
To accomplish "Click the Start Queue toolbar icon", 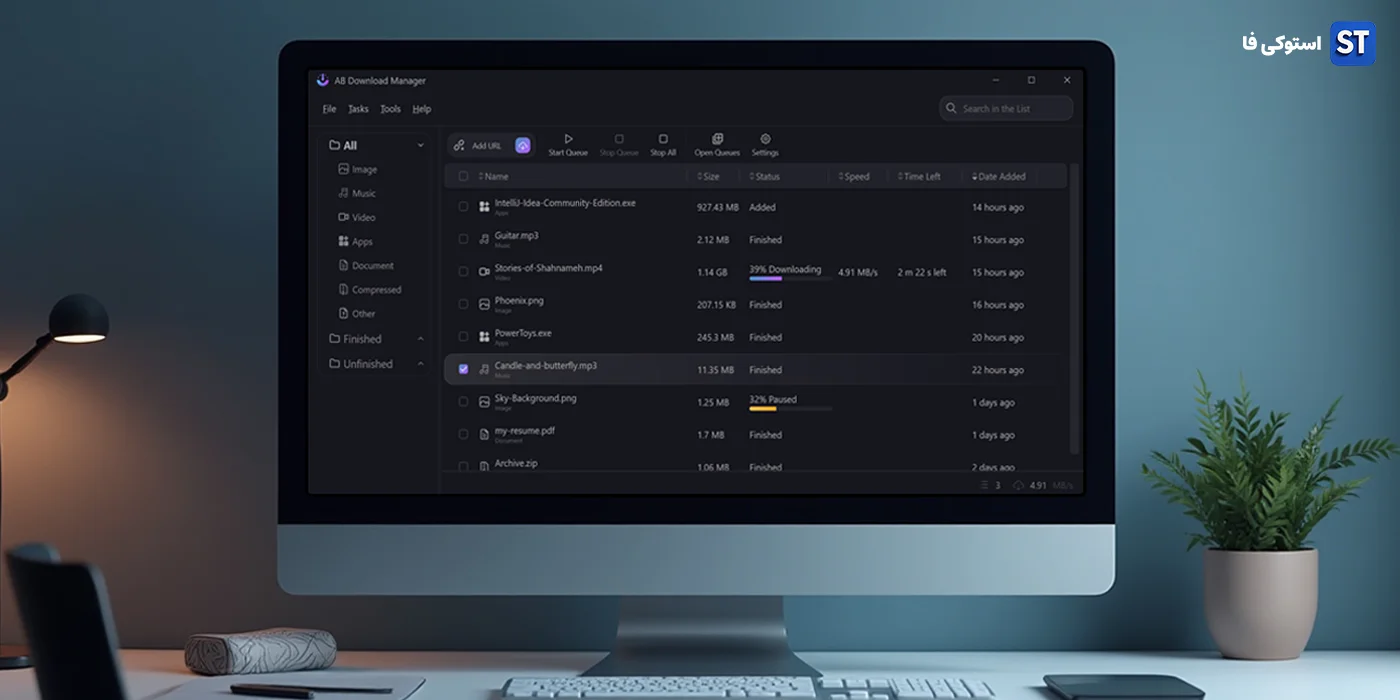I will coord(568,144).
